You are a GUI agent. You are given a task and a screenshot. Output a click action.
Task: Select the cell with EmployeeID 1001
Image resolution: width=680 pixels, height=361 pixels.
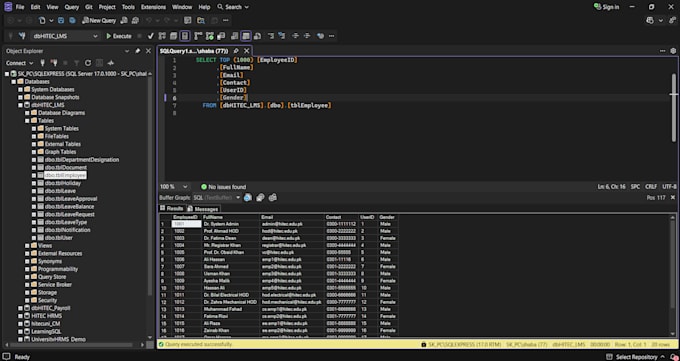(x=186, y=224)
